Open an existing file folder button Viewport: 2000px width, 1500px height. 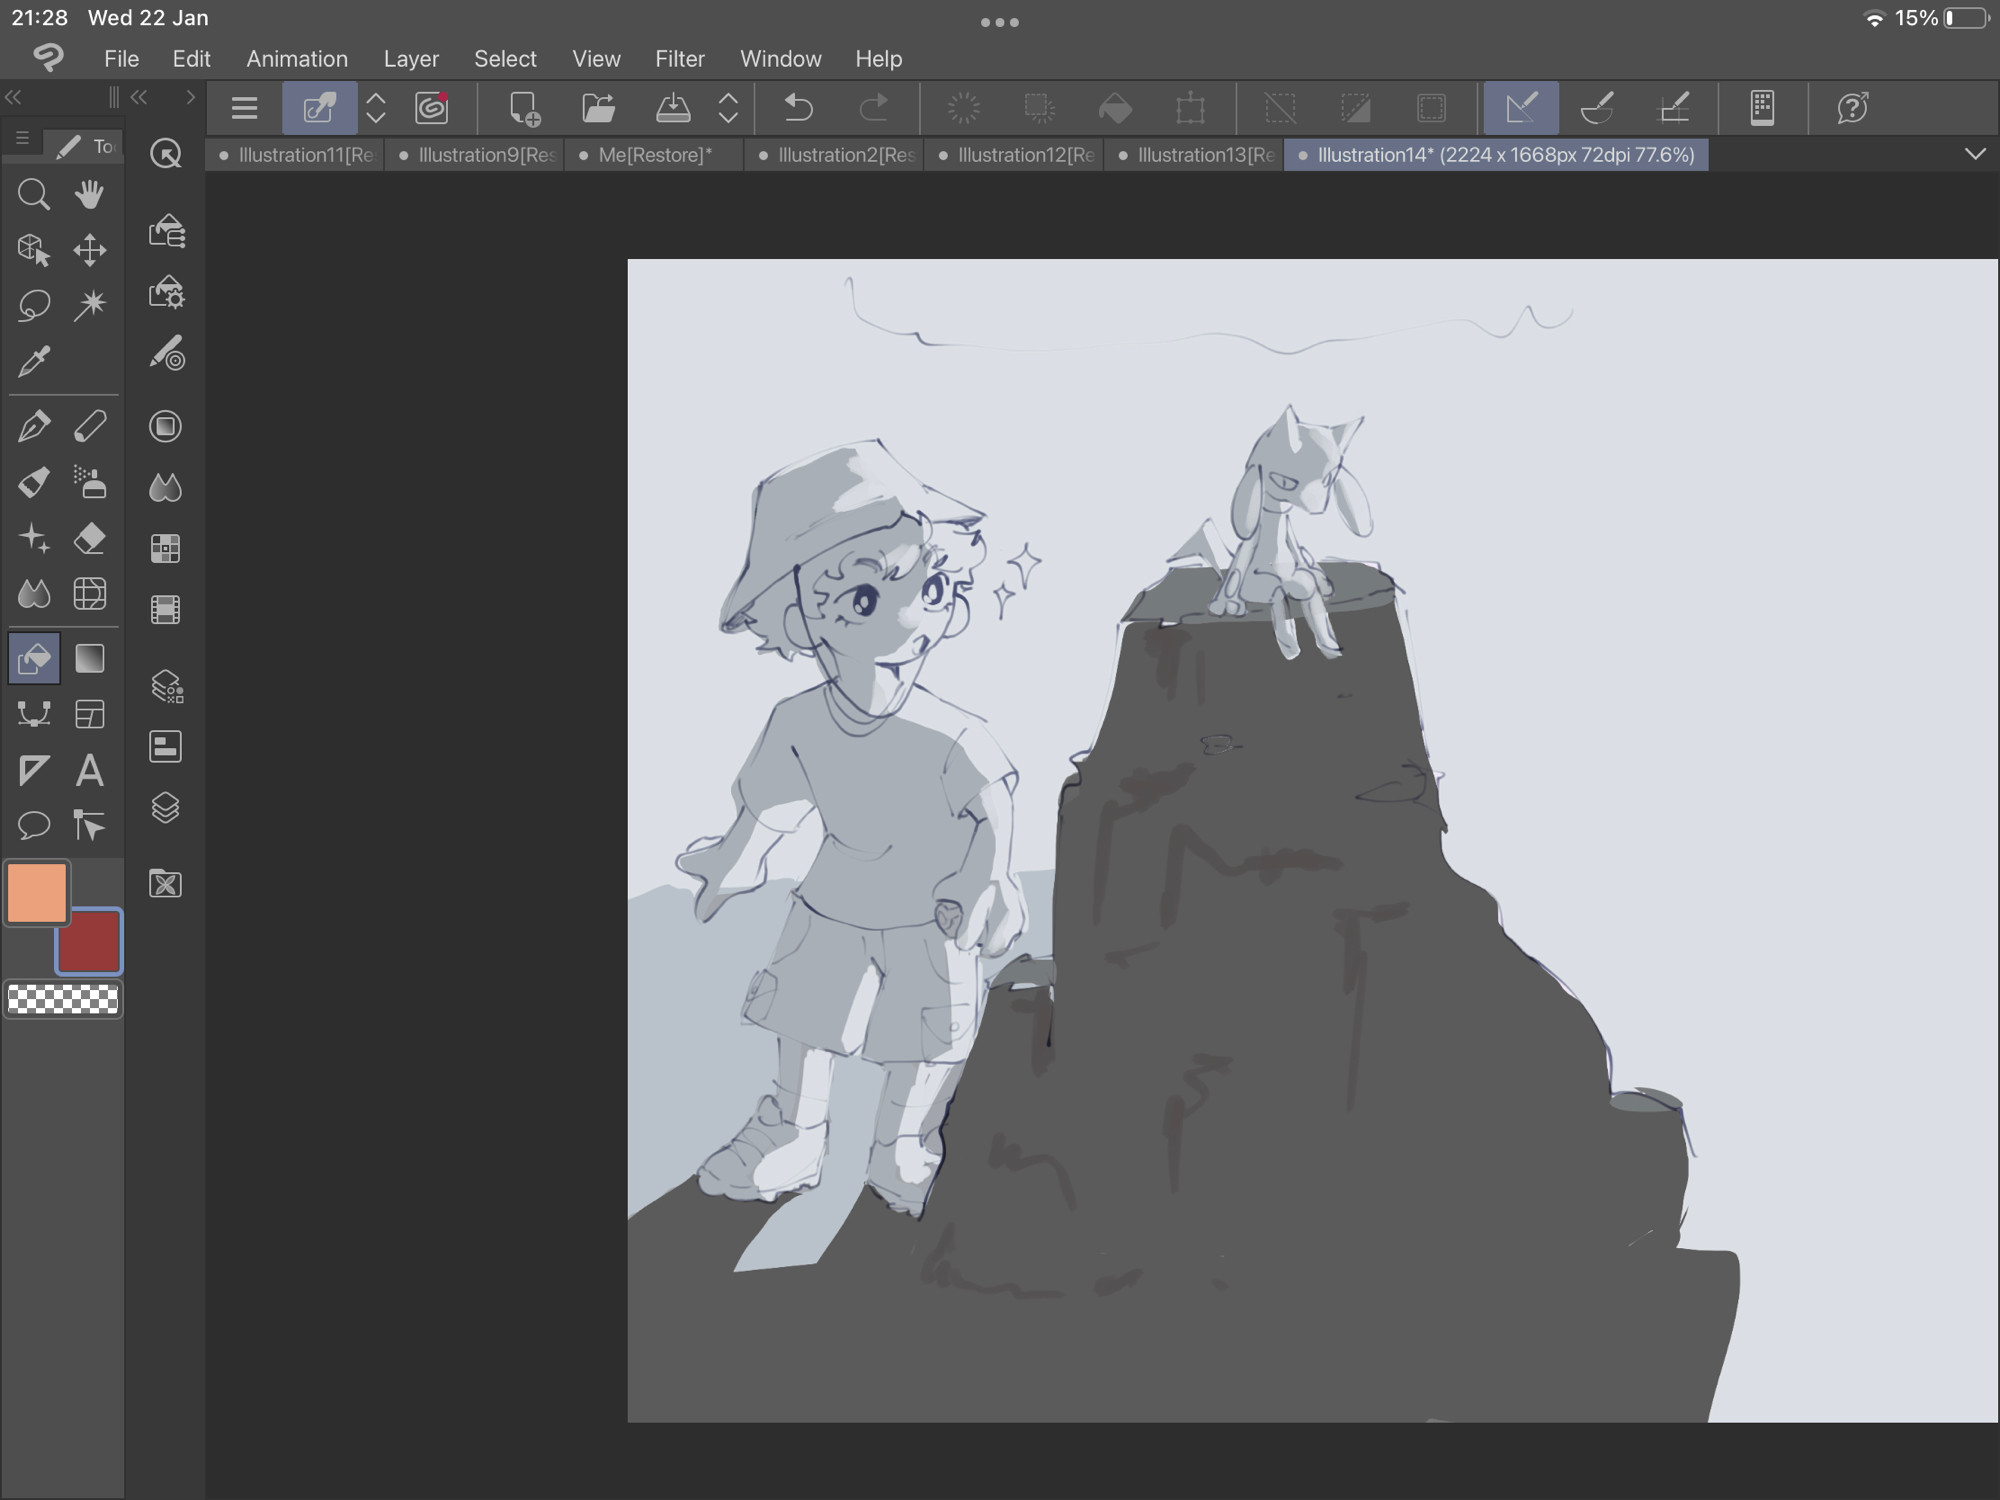click(598, 108)
